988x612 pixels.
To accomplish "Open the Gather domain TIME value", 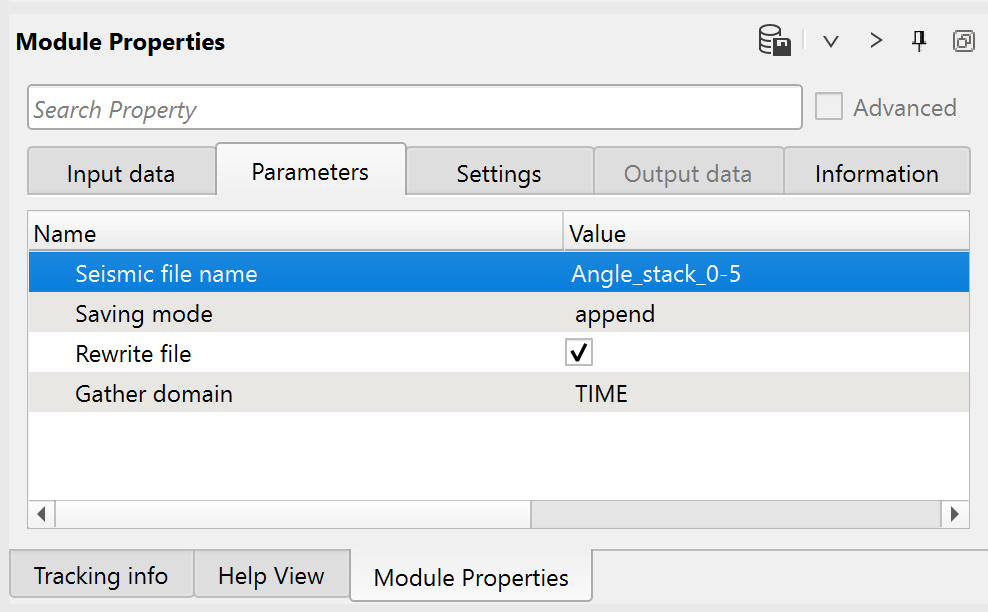I will [x=601, y=394].
